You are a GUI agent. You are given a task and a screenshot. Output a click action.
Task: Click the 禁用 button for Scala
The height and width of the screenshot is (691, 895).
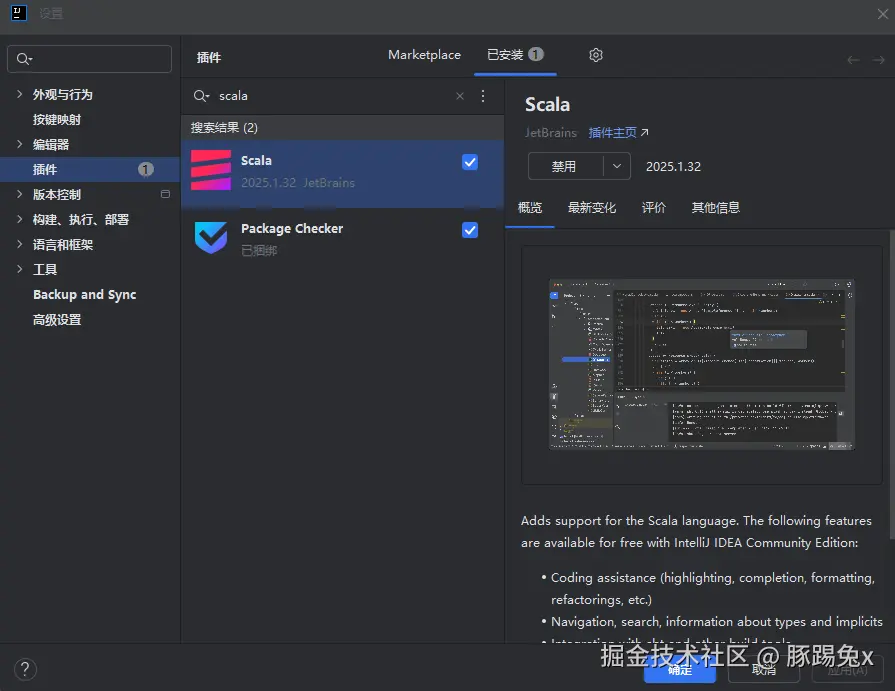565,166
